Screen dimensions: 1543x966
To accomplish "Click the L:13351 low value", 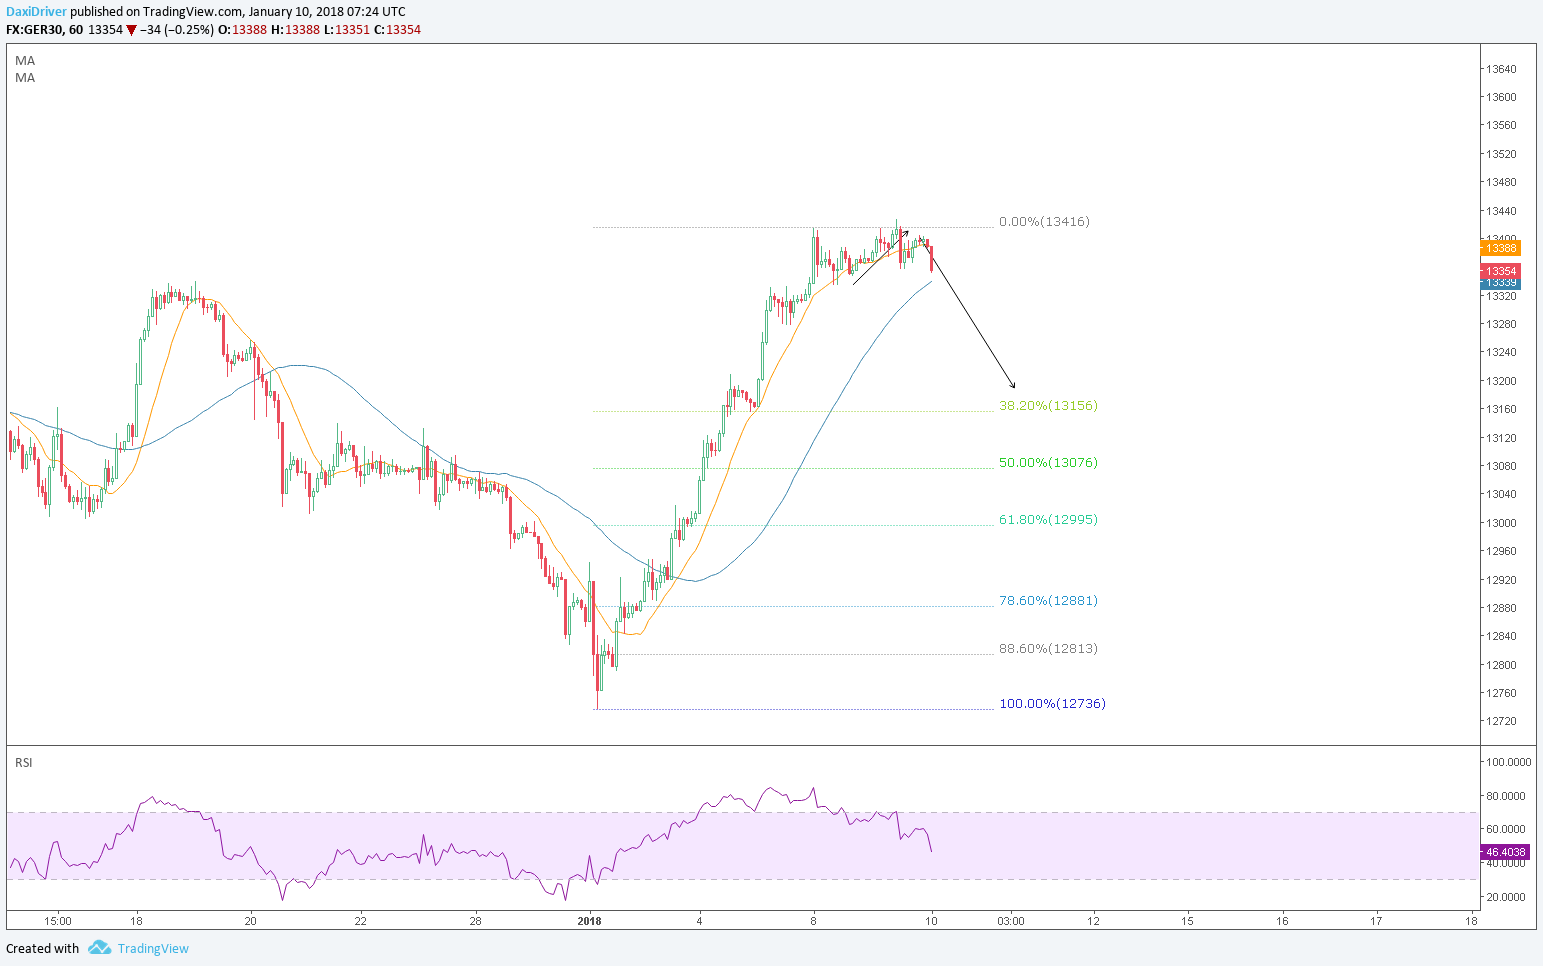I will click(x=347, y=30).
